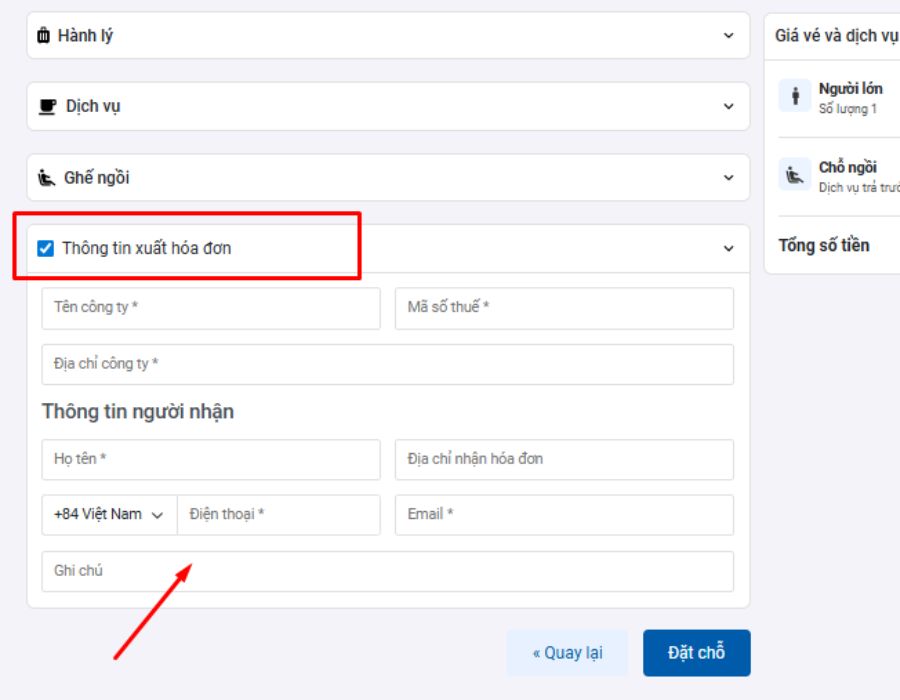
Task: Click the Thông tin người nhận heading
Action: [x=138, y=411]
